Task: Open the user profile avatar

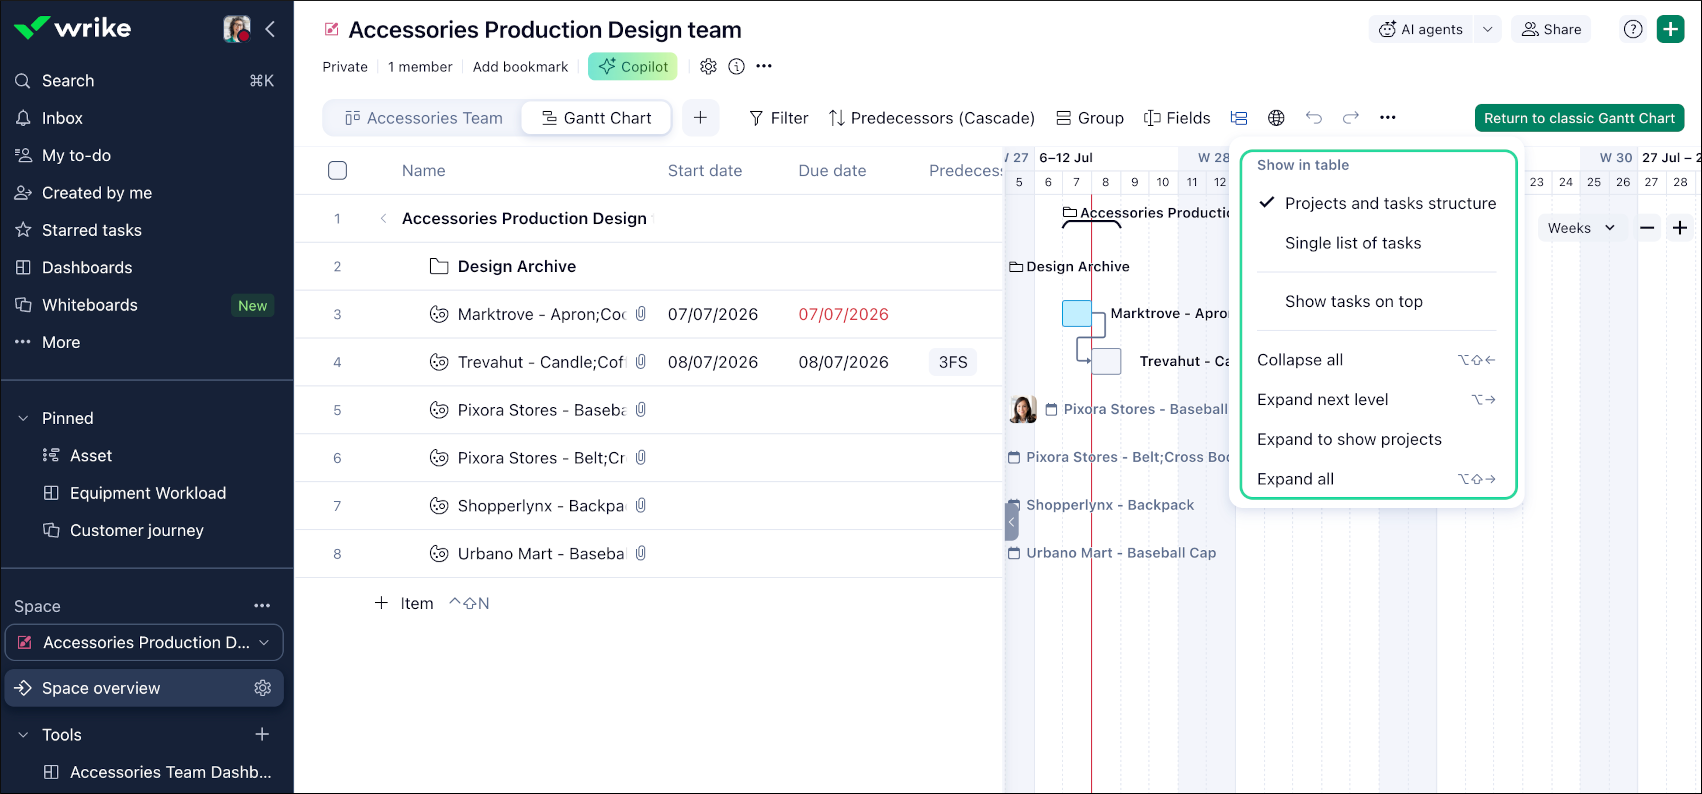Action: (x=237, y=29)
